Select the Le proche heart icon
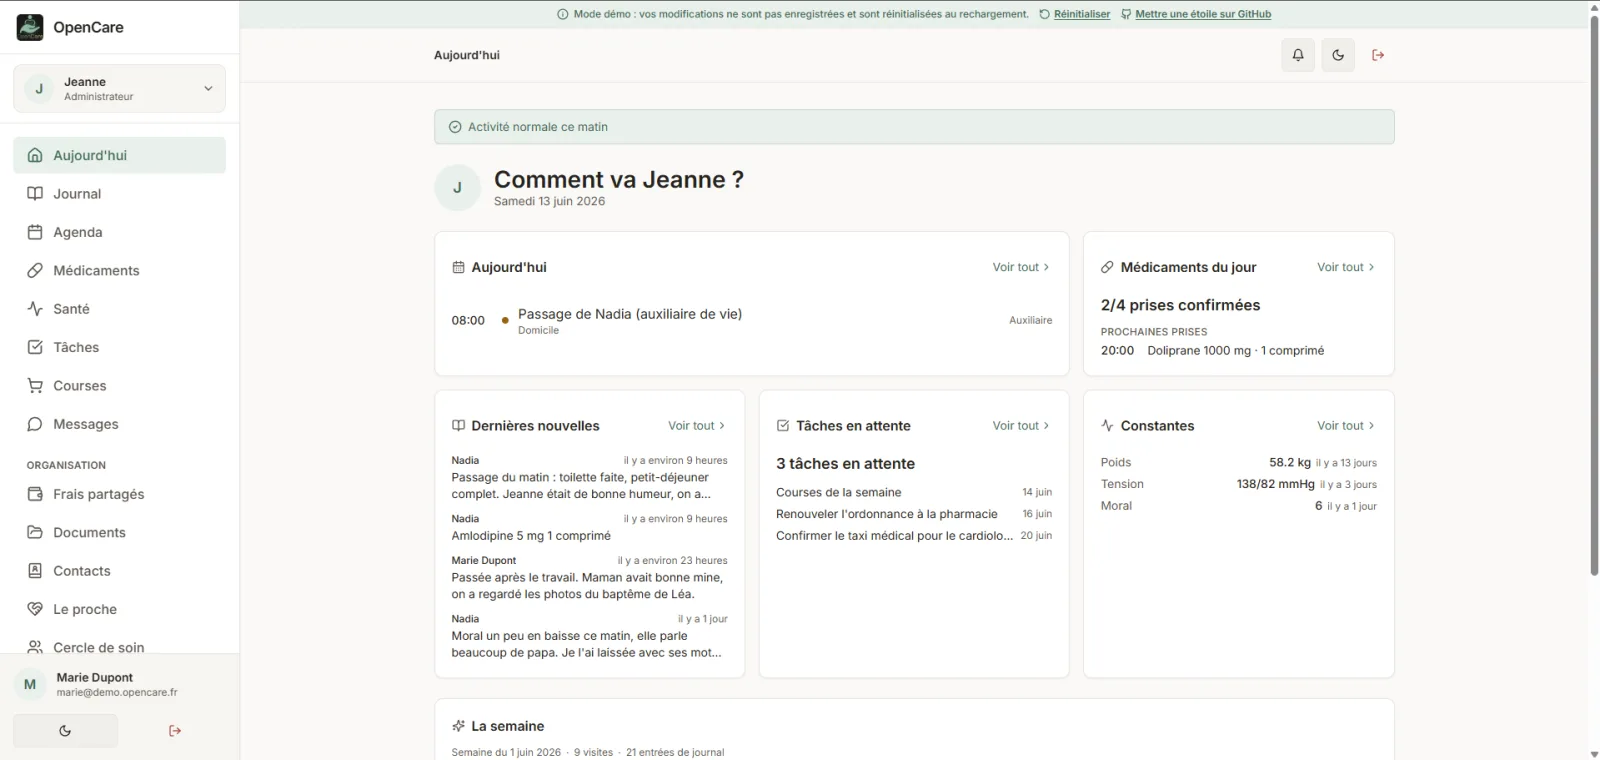Image resolution: width=1600 pixels, height=760 pixels. (x=35, y=609)
